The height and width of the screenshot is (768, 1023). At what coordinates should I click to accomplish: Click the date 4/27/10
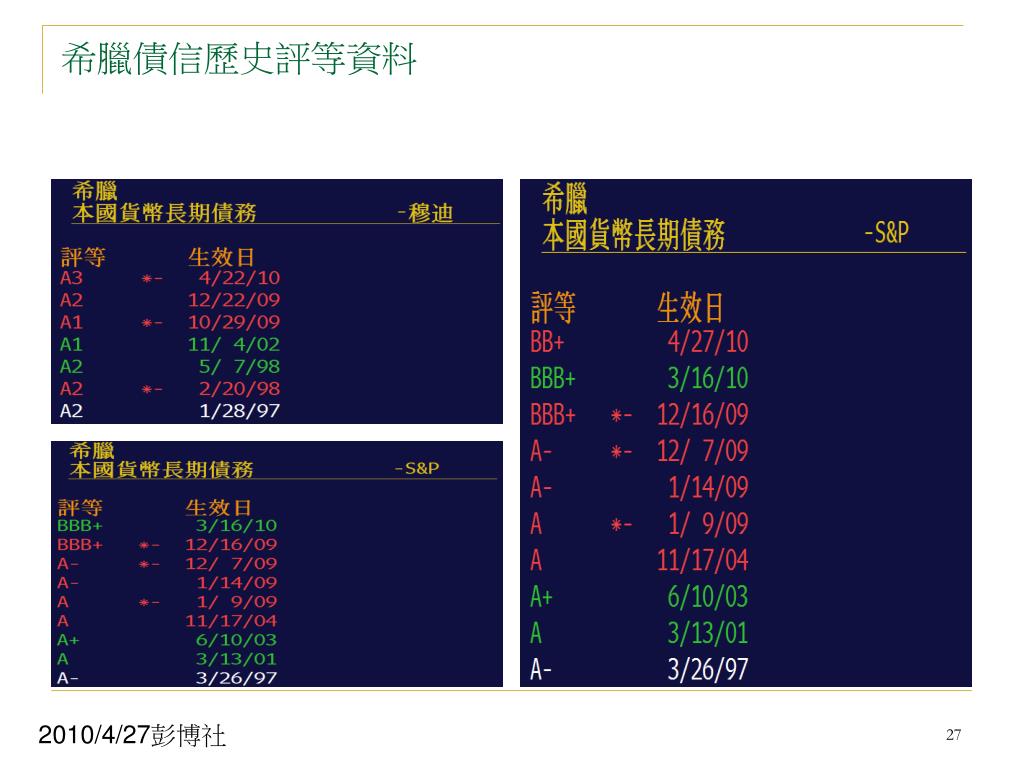(708, 342)
